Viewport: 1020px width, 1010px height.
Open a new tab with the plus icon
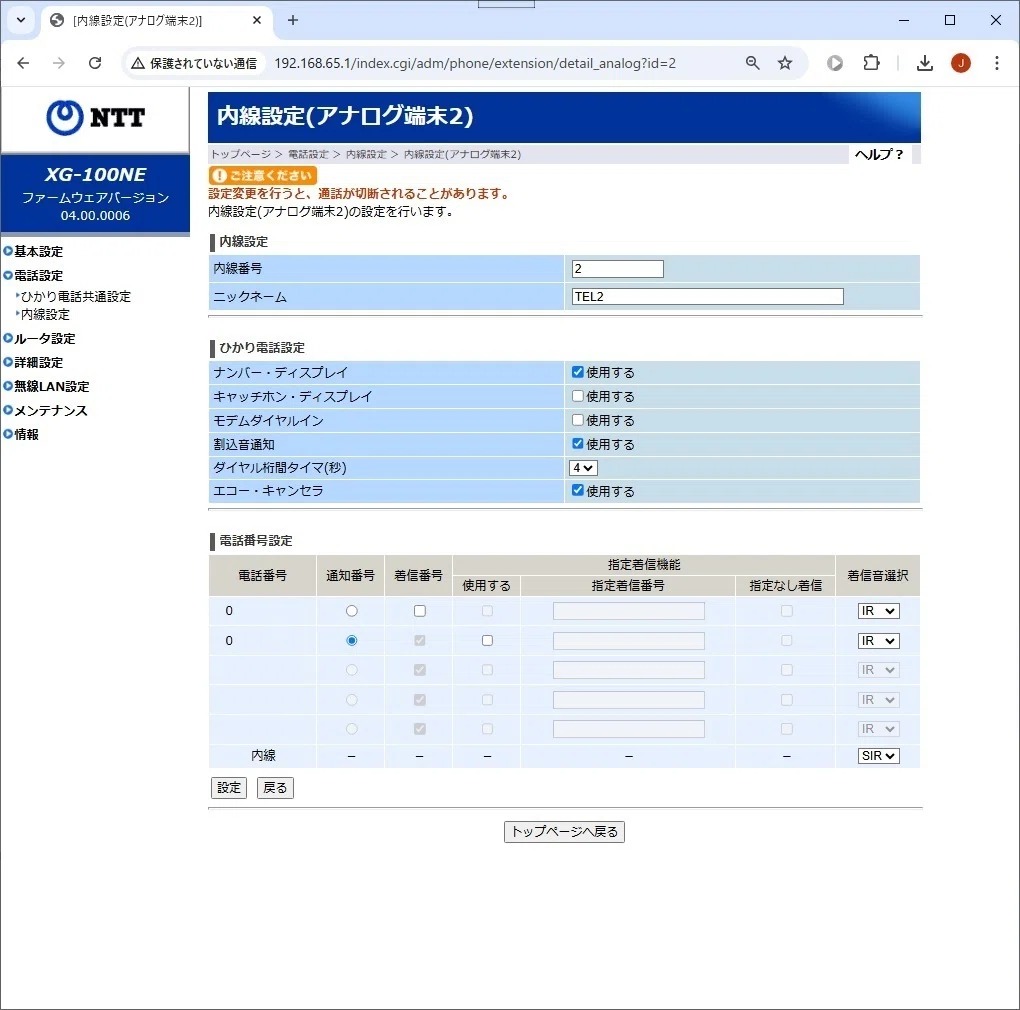(x=293, y=20)
